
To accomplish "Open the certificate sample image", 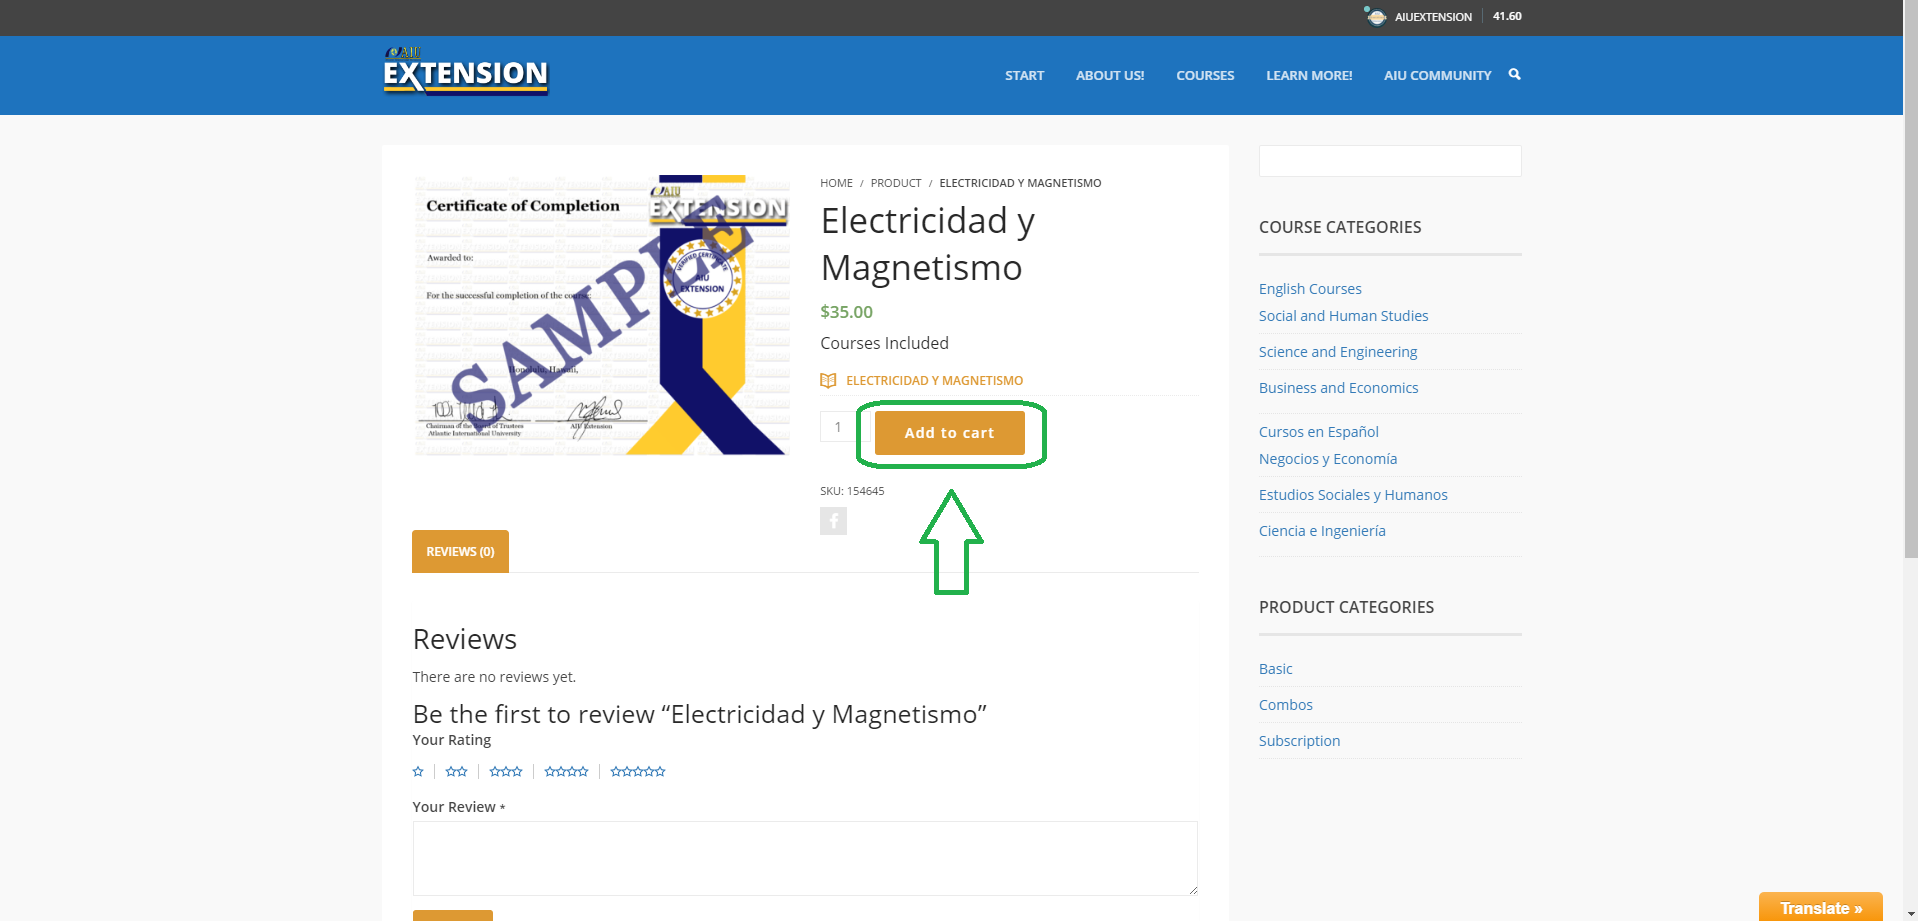I will point(602,316).
